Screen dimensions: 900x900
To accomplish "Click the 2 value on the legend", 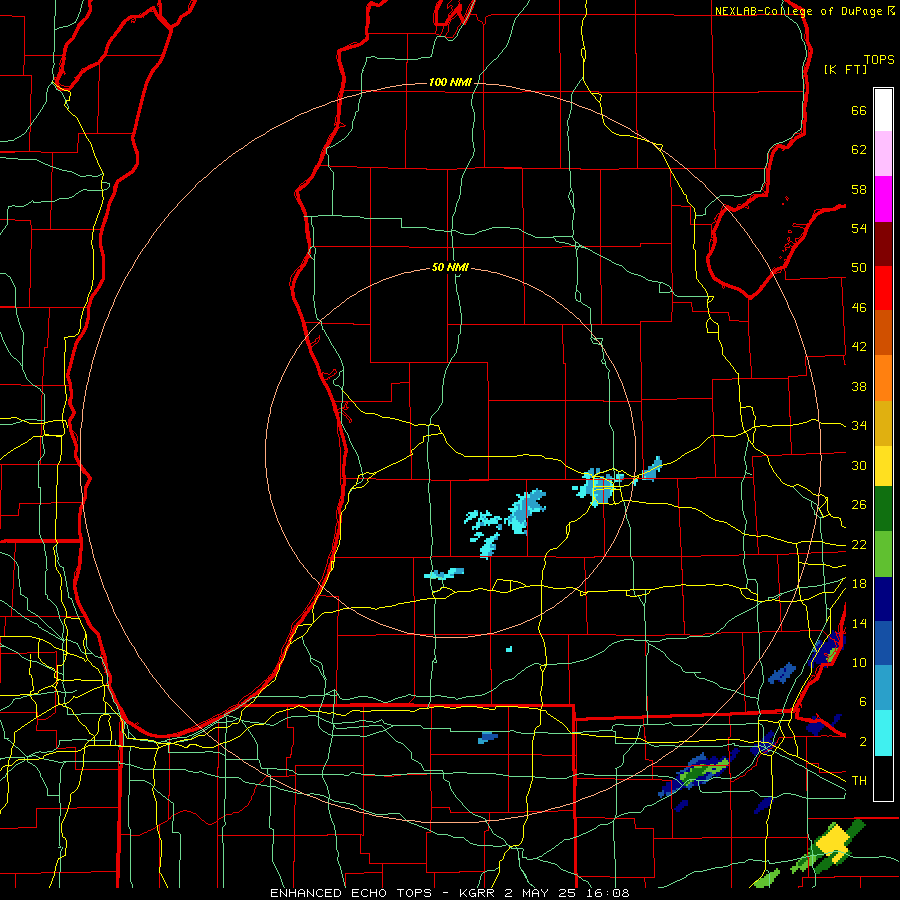I will [862, 742].
